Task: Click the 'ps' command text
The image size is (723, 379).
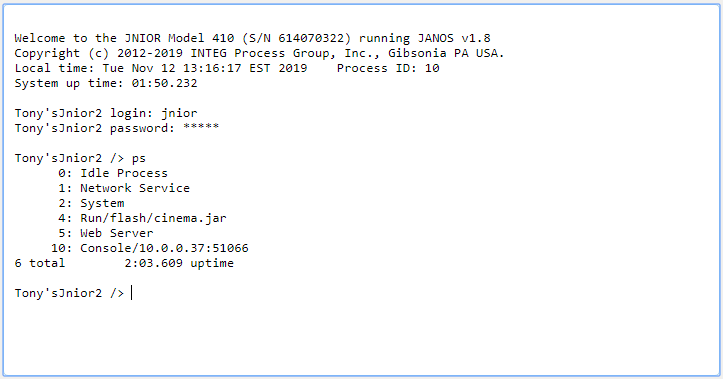Action: (139, 159)
